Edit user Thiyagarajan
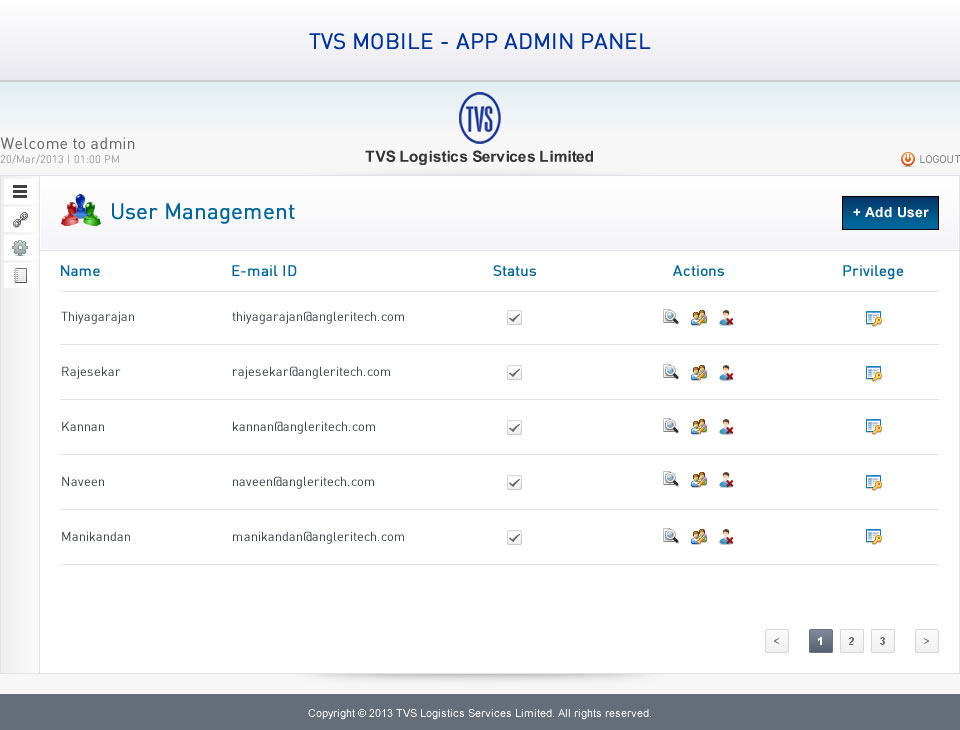Viewport: 960px width, 730px height. (x=699, y=317)
